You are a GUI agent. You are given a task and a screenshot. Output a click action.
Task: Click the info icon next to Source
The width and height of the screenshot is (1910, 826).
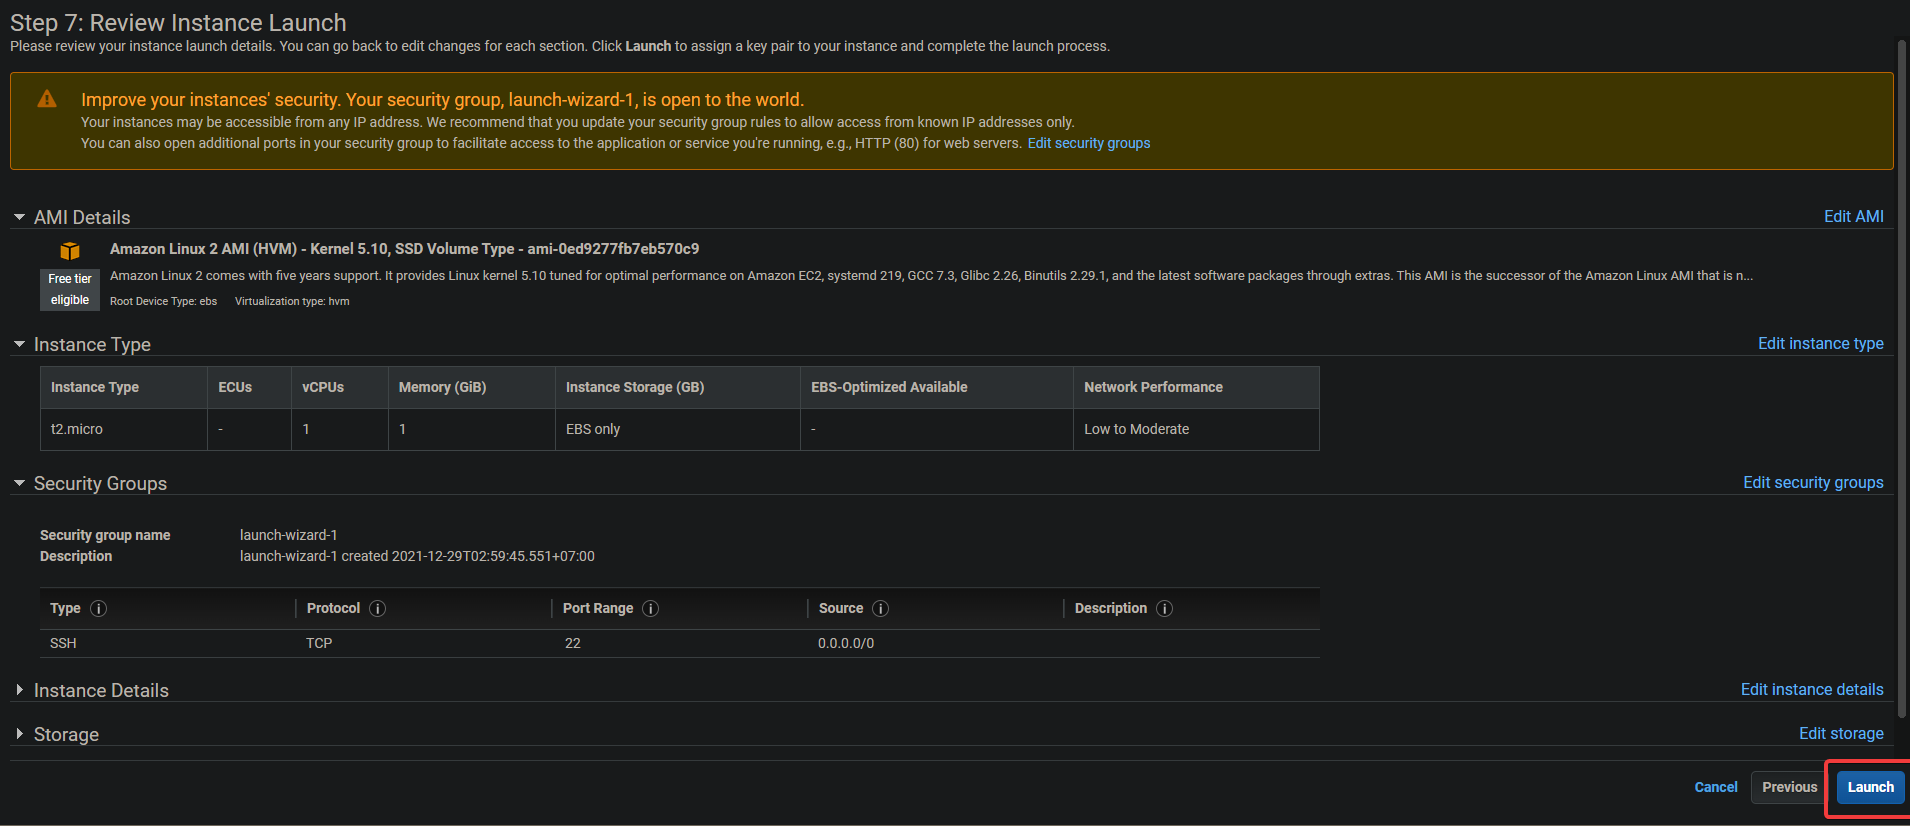click(881, 608)
